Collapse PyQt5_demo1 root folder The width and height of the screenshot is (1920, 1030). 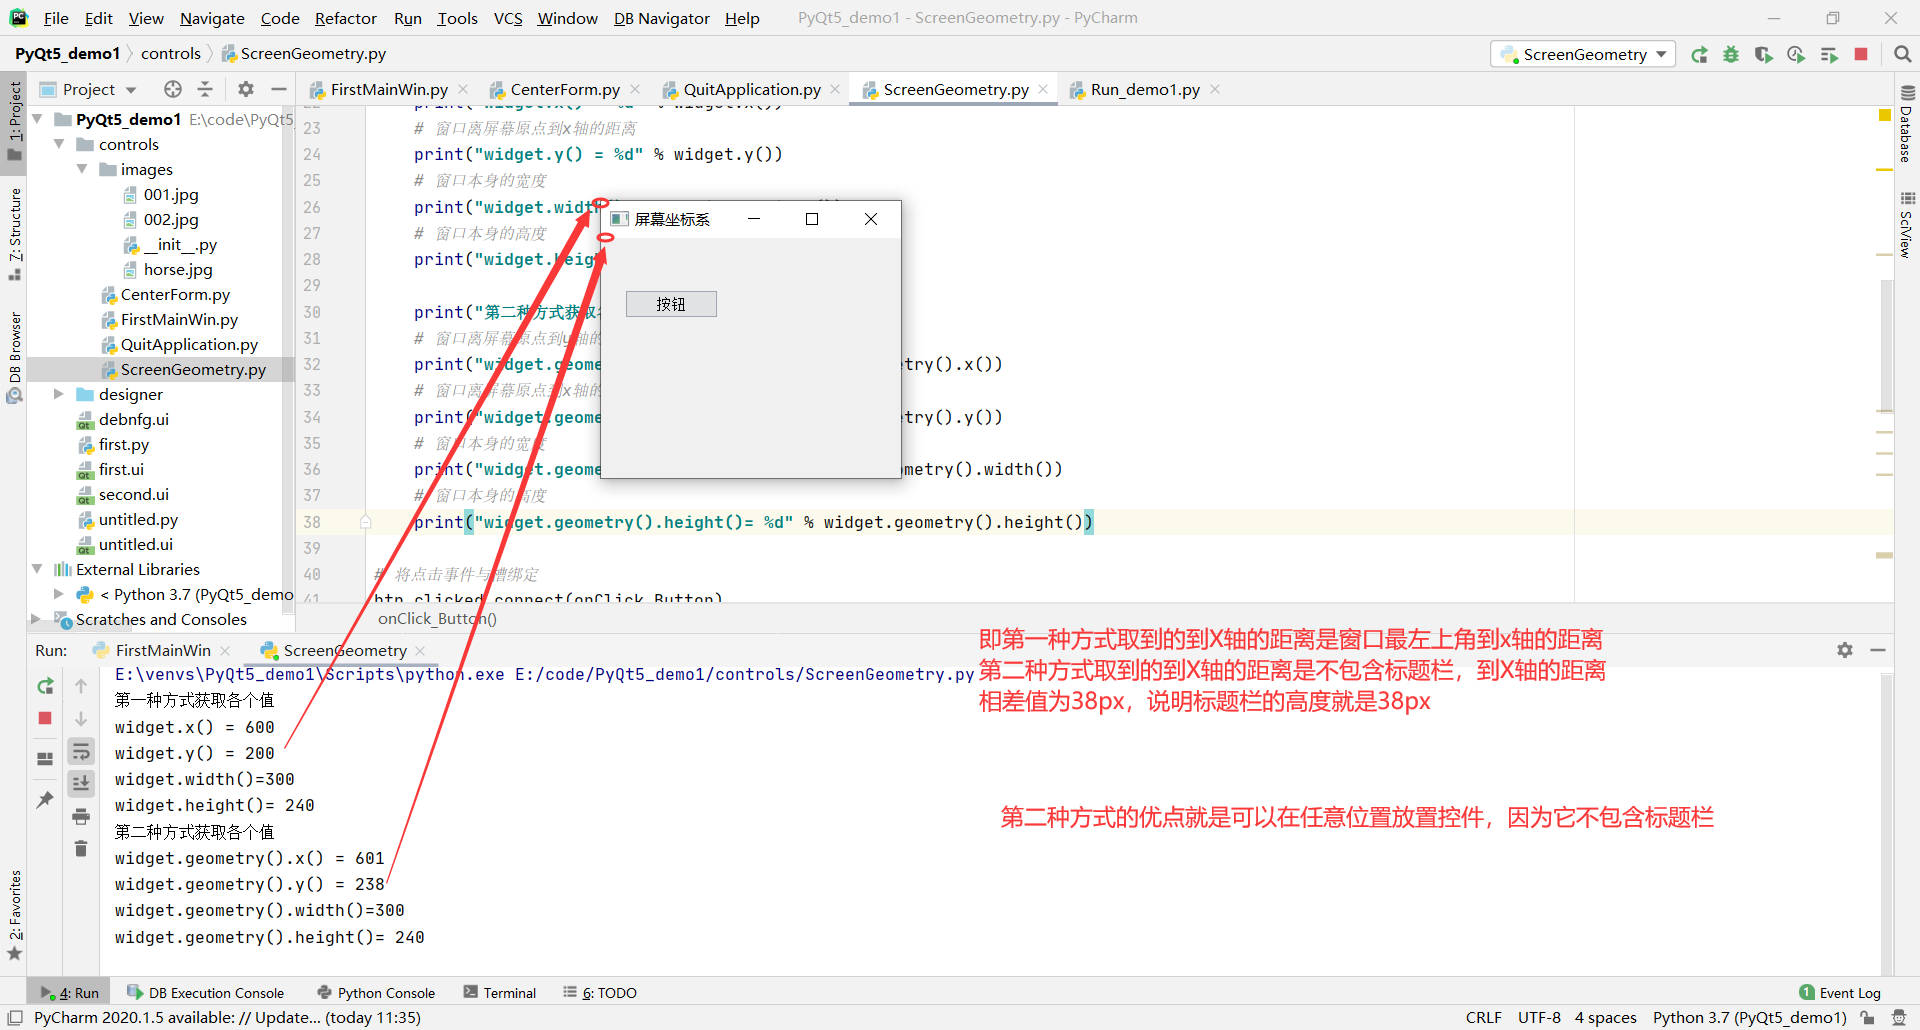click(x=38, y=119)
